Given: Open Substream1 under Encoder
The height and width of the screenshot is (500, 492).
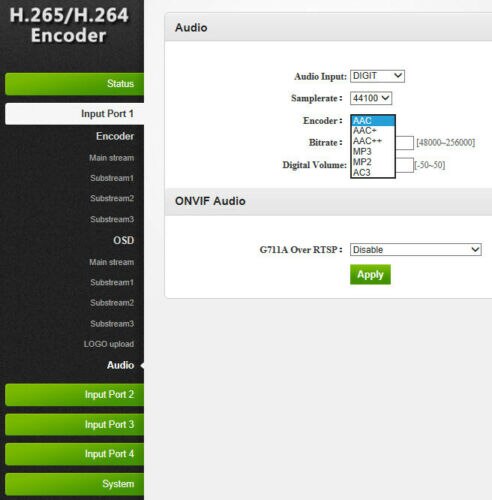Looking at the screenshot, I should click(112, 178).
